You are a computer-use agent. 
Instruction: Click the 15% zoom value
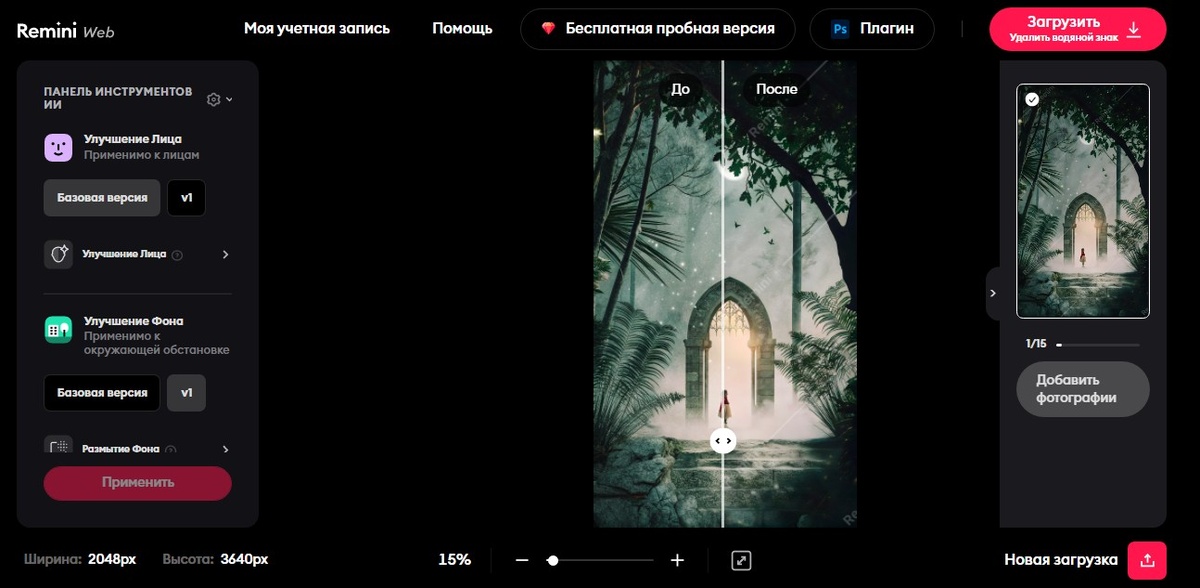click(454, 560)
